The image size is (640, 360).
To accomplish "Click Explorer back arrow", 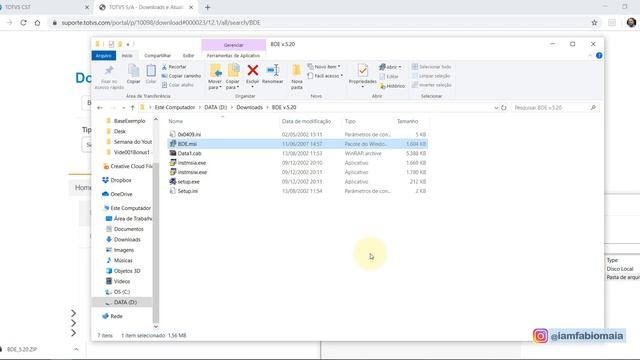I will point(100,108).
